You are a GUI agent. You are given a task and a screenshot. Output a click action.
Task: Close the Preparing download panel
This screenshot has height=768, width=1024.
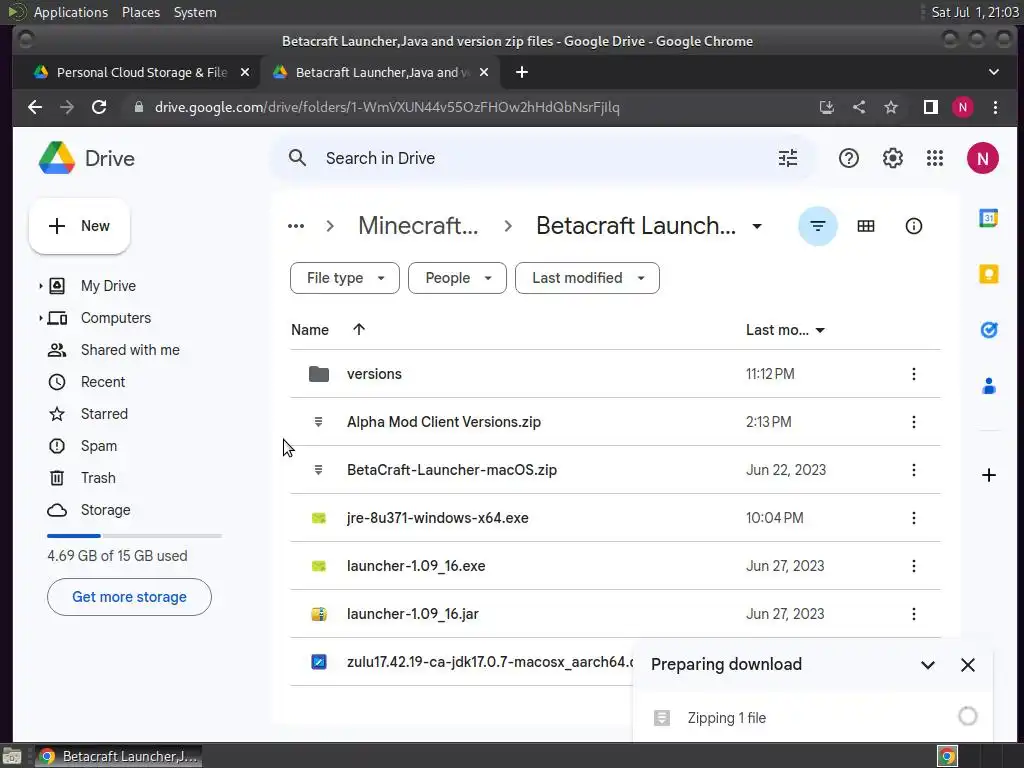tap(968, 665)
